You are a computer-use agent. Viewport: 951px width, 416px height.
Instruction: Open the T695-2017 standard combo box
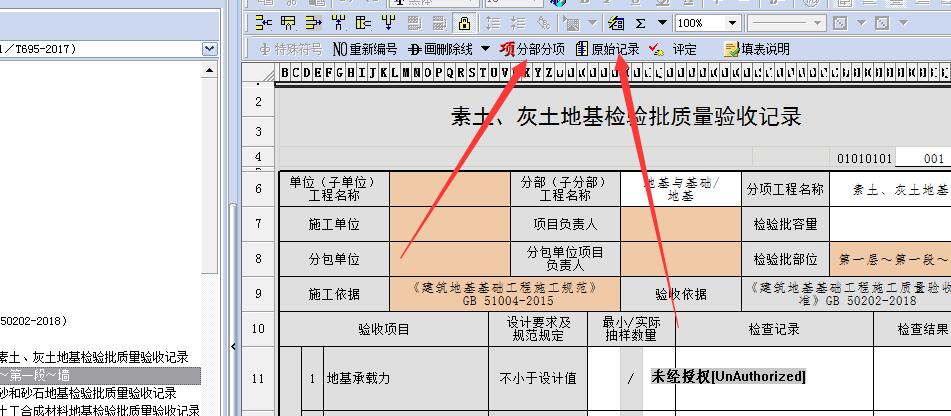[209, 48]
